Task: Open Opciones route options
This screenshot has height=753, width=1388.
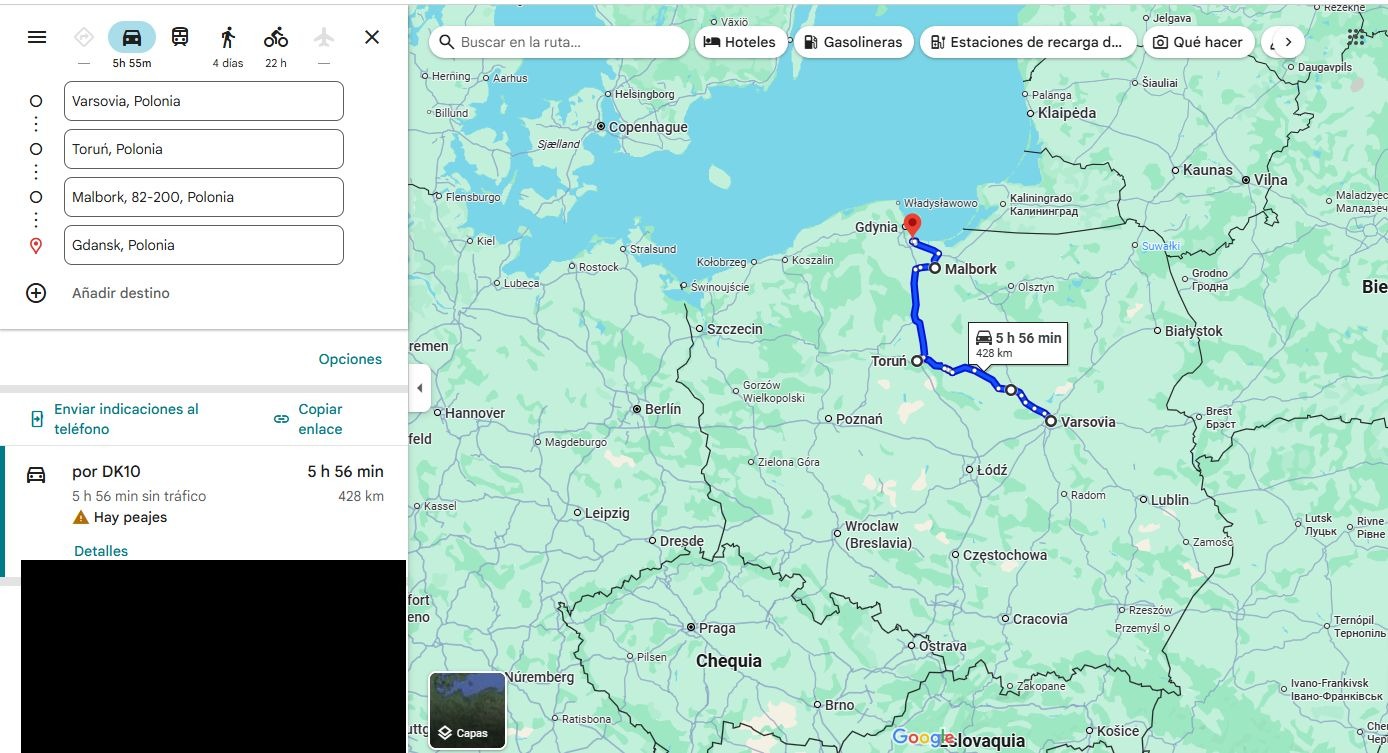Action: tap(350, 359)
